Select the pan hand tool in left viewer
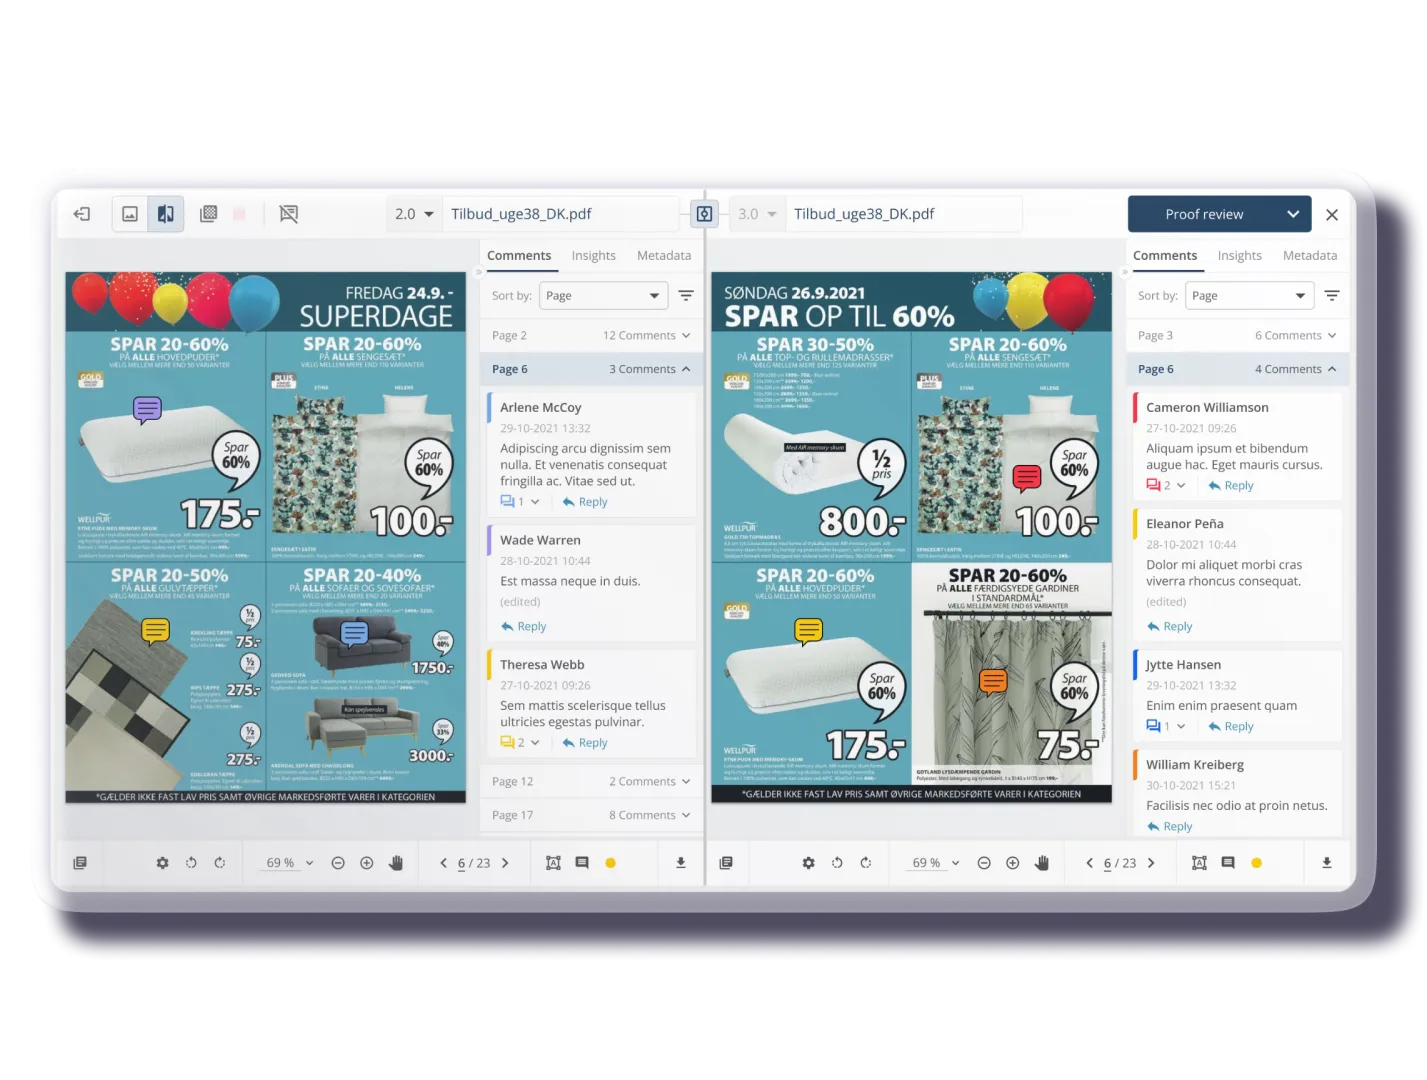The image size is (1427, 1080). tap(396, 863)
